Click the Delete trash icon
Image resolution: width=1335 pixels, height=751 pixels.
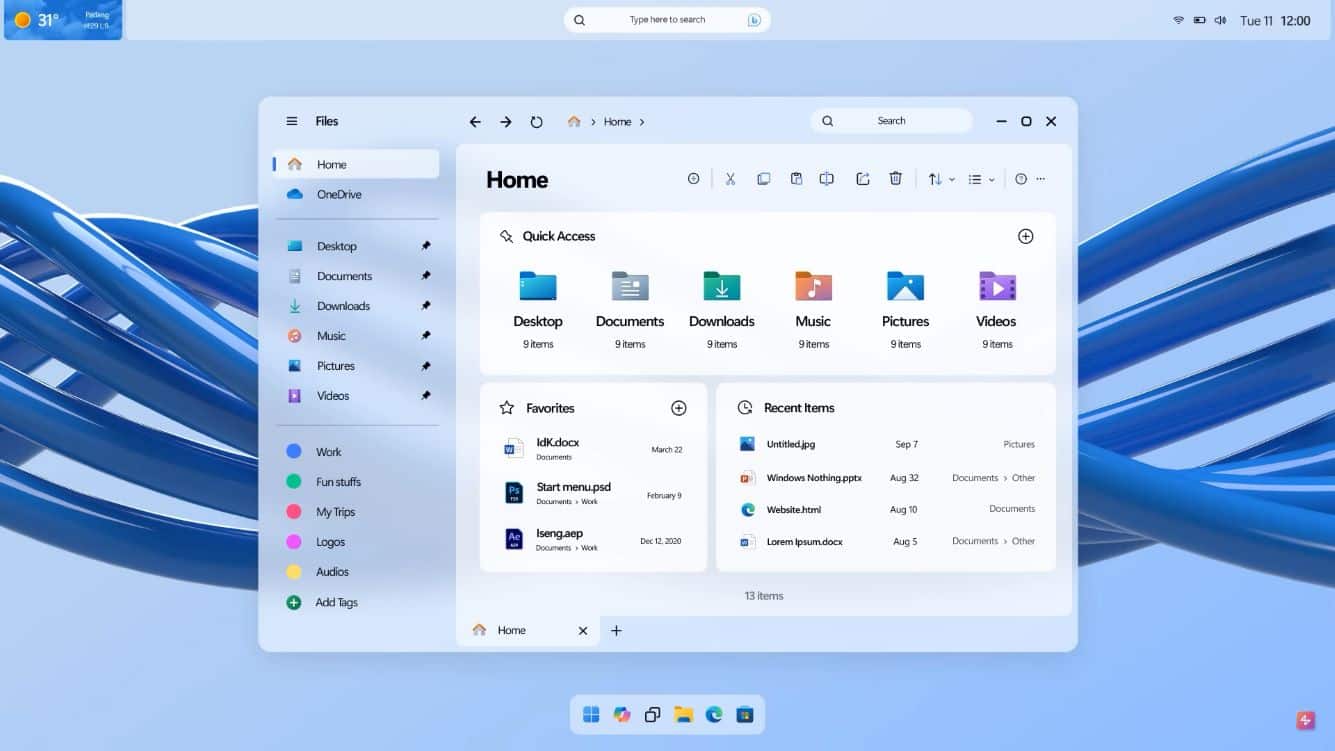(895, 178)
